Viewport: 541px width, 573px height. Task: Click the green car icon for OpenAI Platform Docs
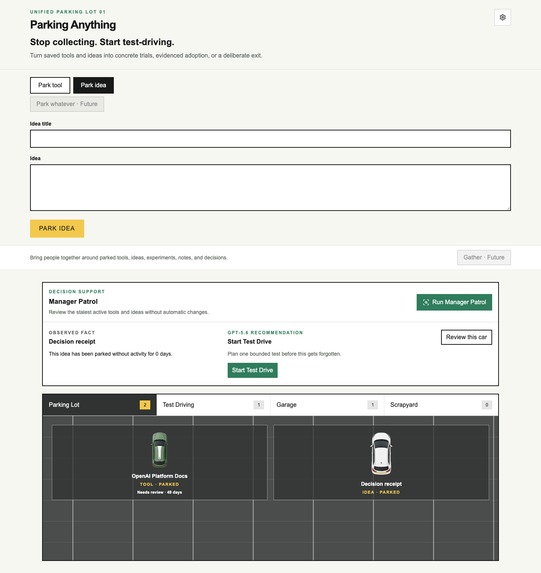click(159, 450)
